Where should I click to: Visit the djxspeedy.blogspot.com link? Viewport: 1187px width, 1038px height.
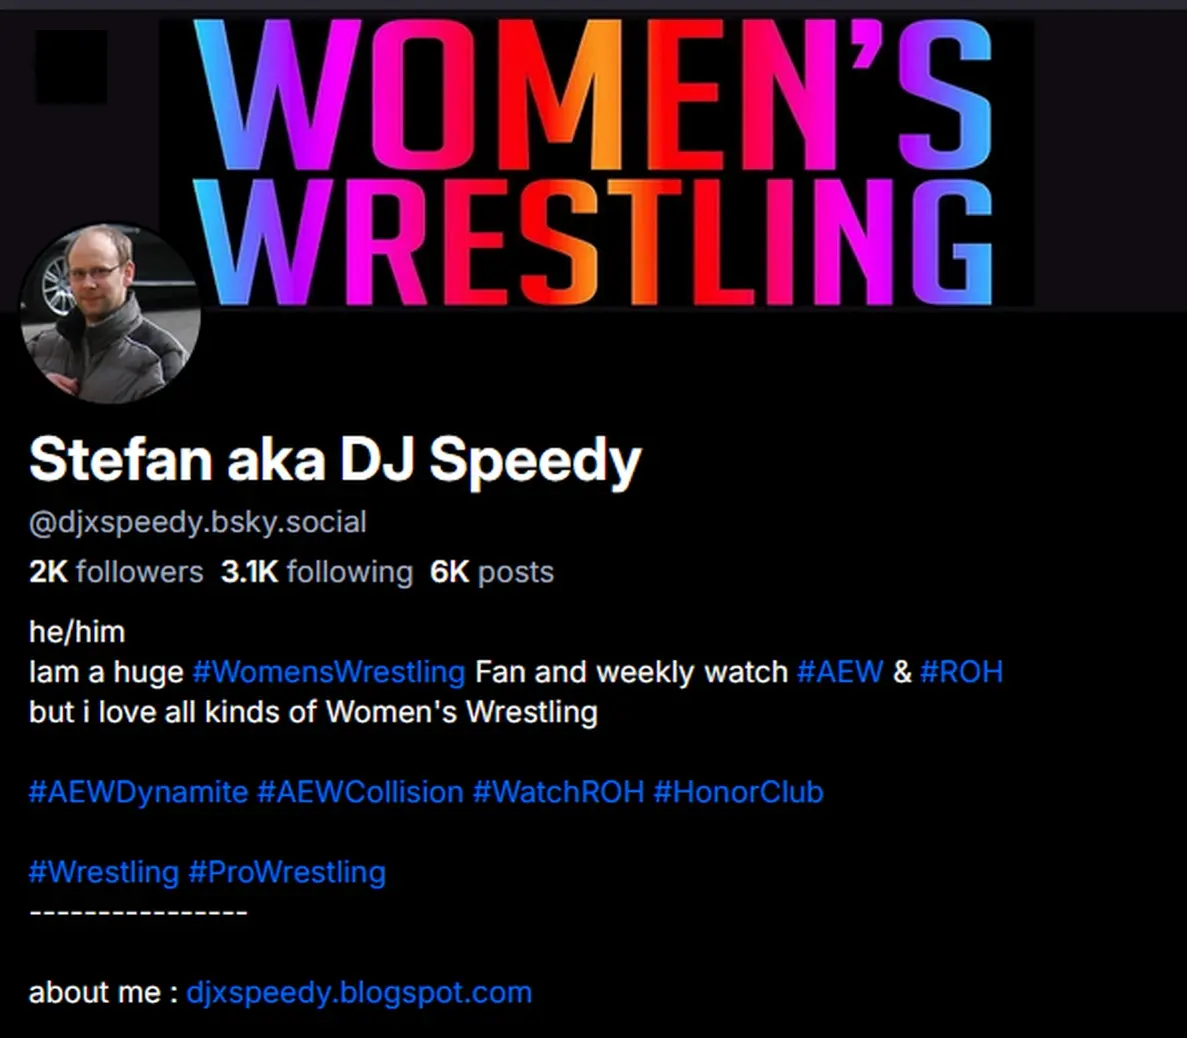click(359, 993)
